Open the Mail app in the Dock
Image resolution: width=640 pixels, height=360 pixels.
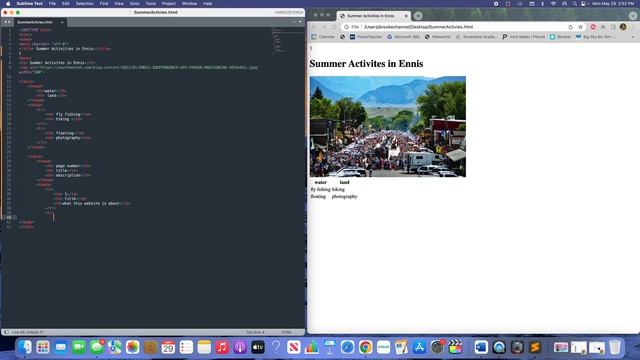point(61,347)
